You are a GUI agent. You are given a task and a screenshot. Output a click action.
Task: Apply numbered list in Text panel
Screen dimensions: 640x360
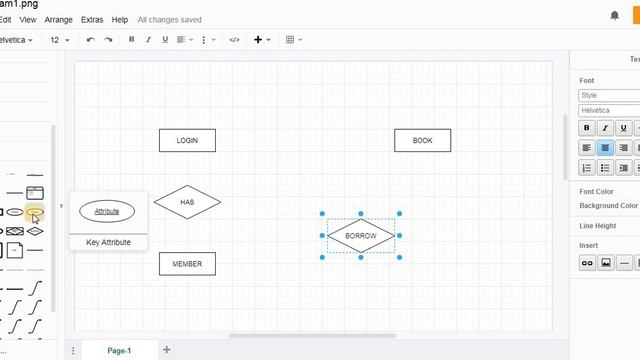click(x=587, y=168)
